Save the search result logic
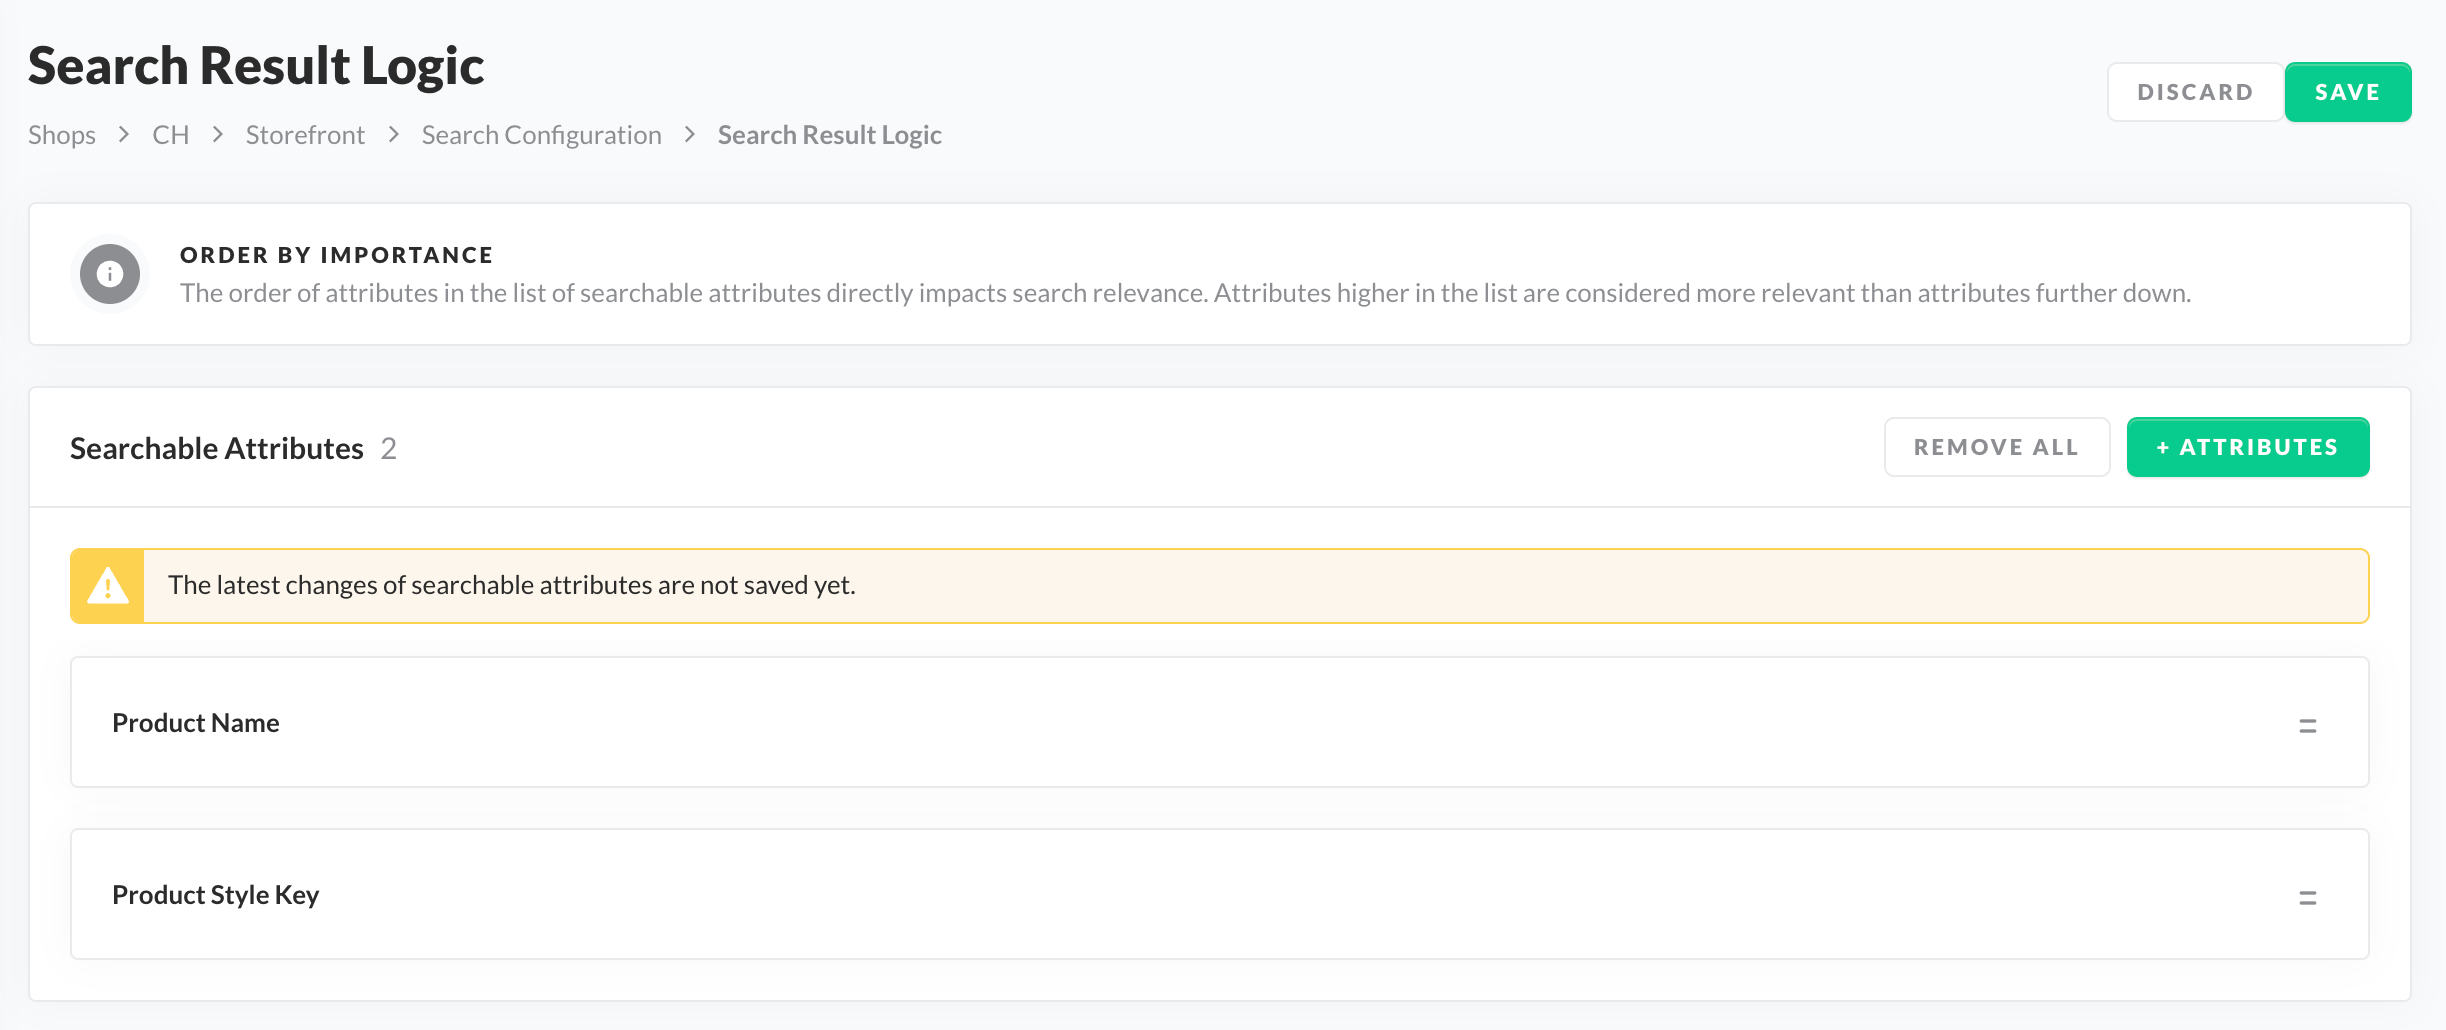 (x=2347, y=92)
